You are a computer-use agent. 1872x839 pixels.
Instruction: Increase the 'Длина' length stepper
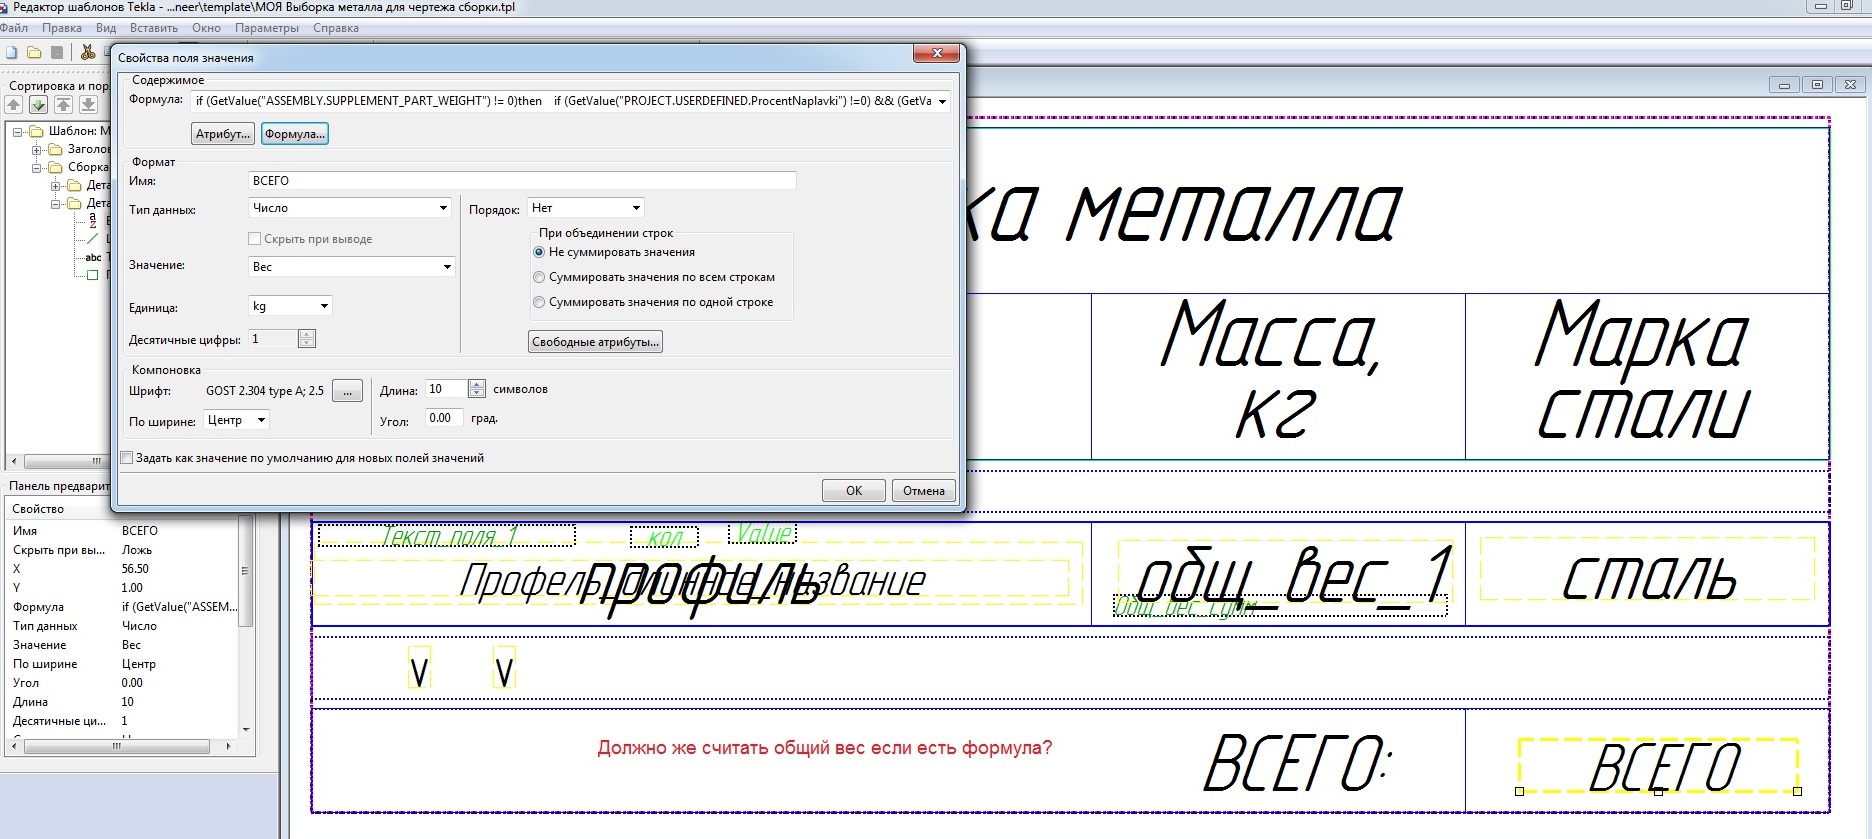477,384
